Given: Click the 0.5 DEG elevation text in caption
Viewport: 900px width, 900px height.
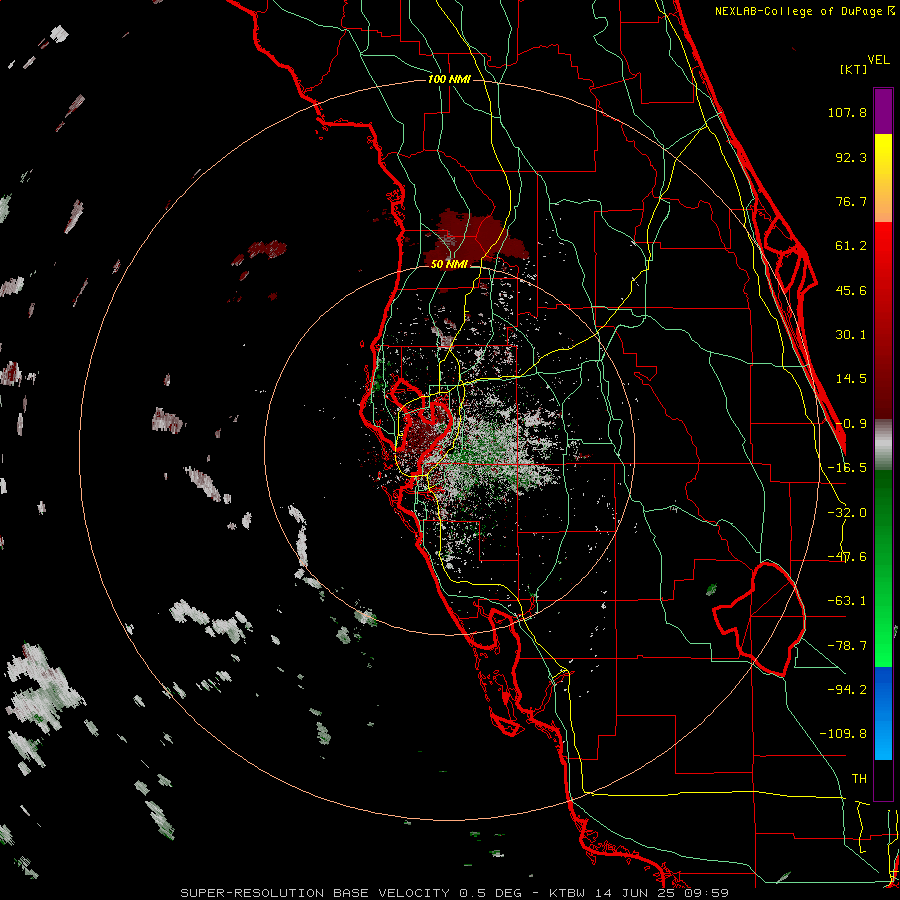Looking at the screenshot, I should [x=490, y=893].
